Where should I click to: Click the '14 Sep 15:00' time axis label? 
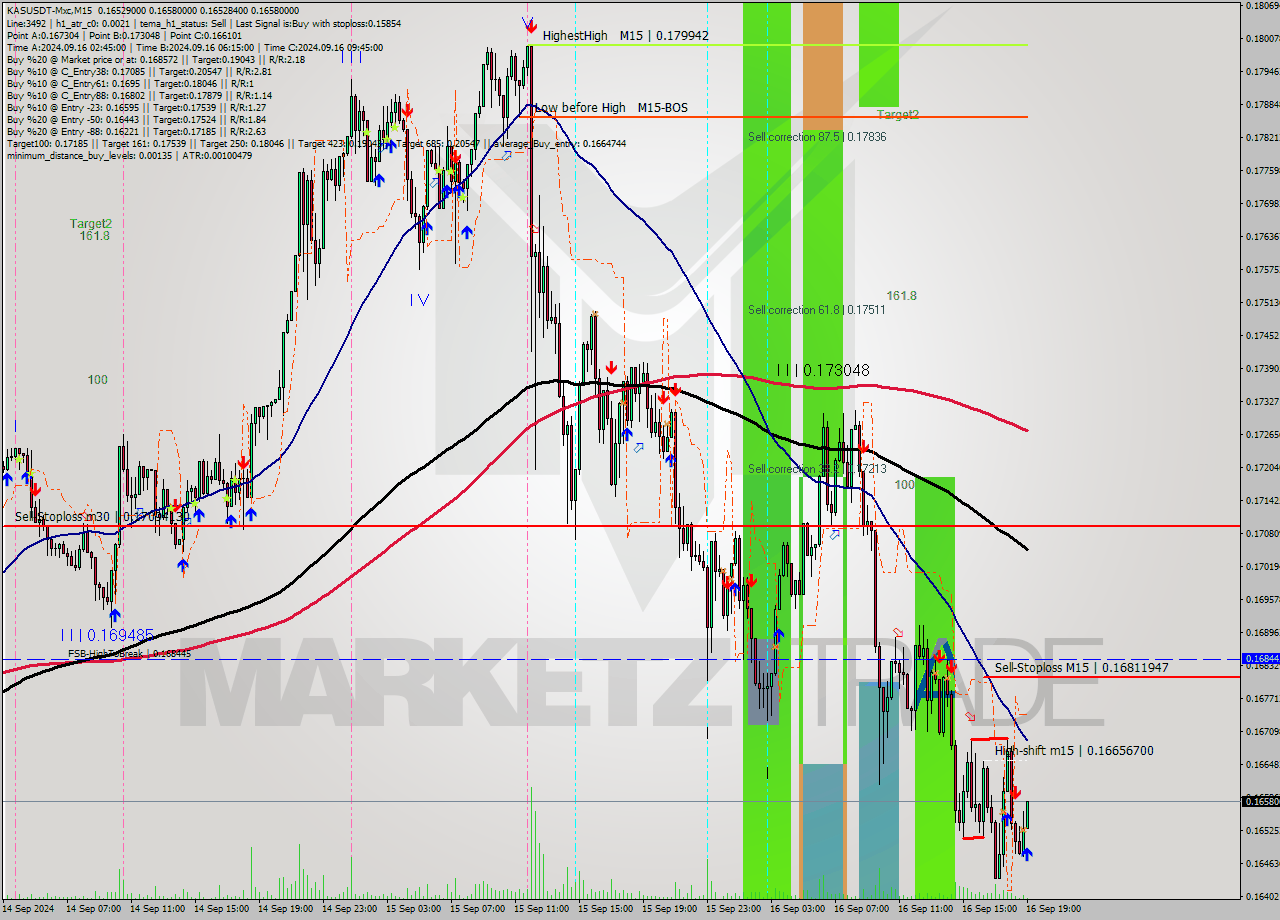(x=221, y=909)
